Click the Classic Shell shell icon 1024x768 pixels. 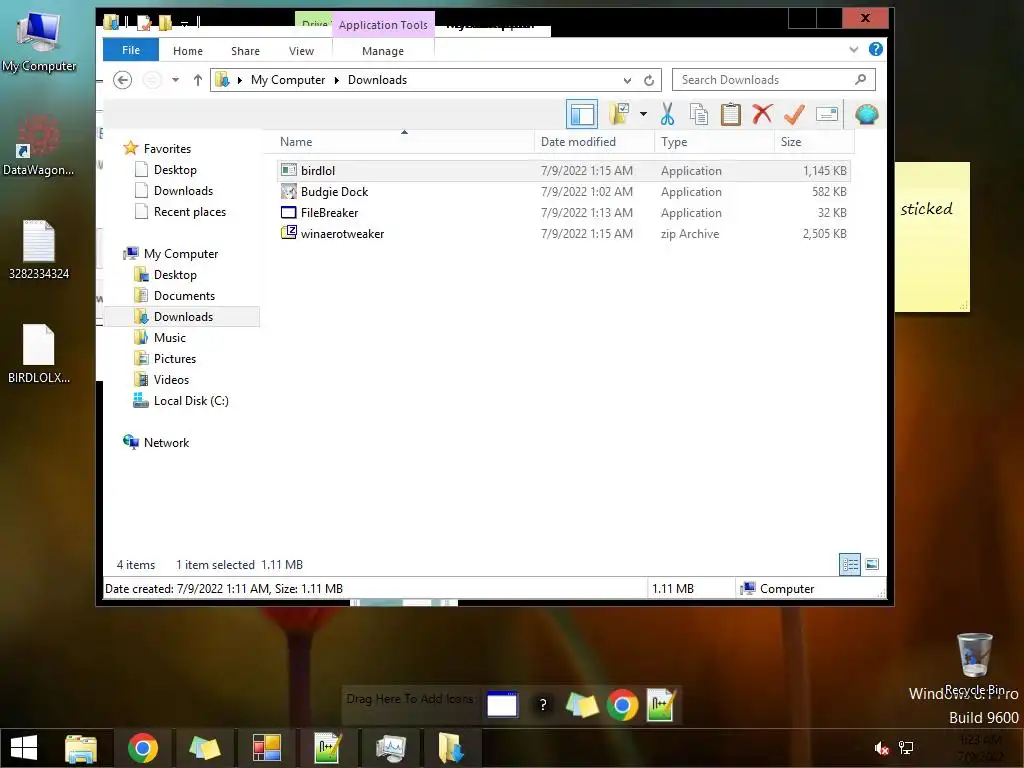(x=867, y=114)
